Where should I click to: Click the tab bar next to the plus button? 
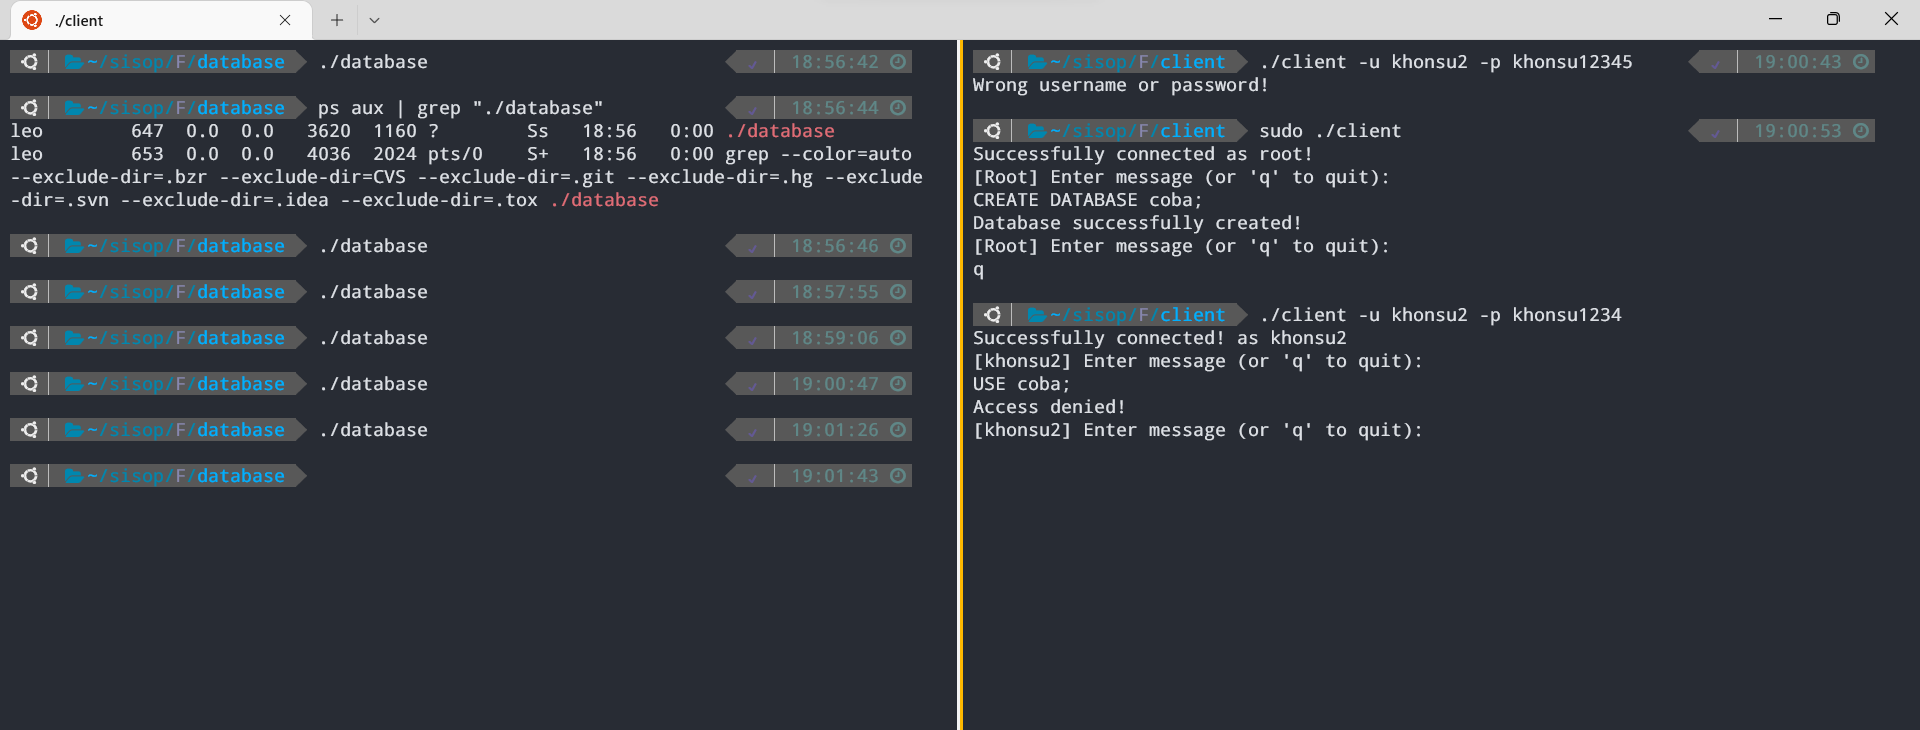click(600, 20)
